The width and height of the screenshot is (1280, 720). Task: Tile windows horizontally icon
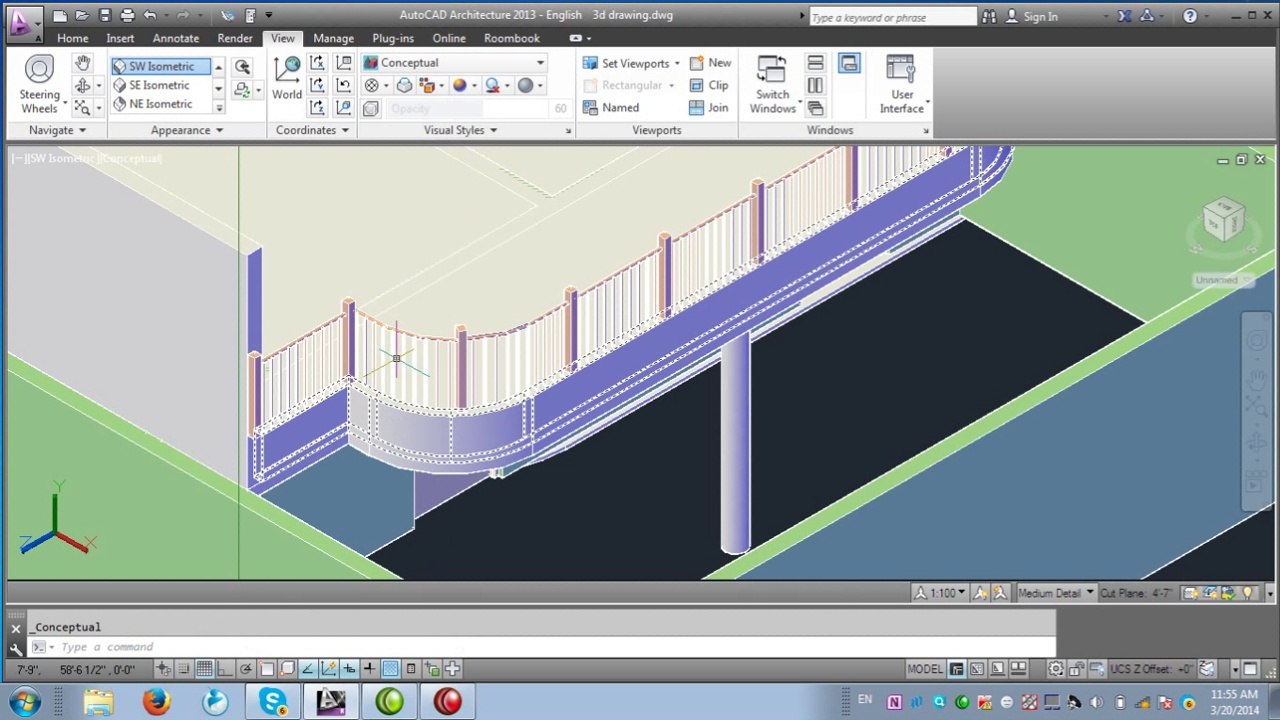pyautogui.click(x=815, y=63)
